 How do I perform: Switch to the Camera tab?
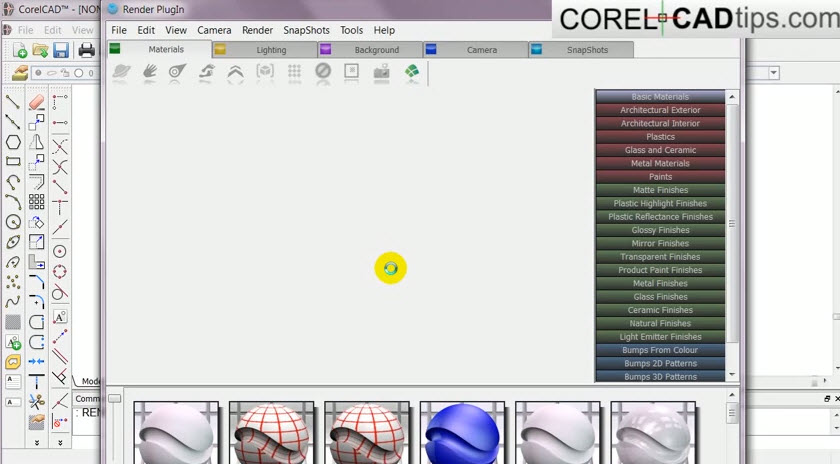point(476,50)
